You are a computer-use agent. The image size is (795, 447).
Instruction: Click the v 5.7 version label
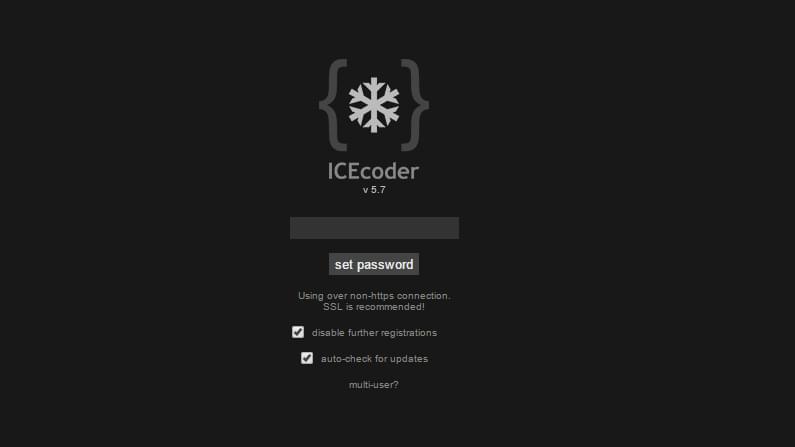coord(374,190)
